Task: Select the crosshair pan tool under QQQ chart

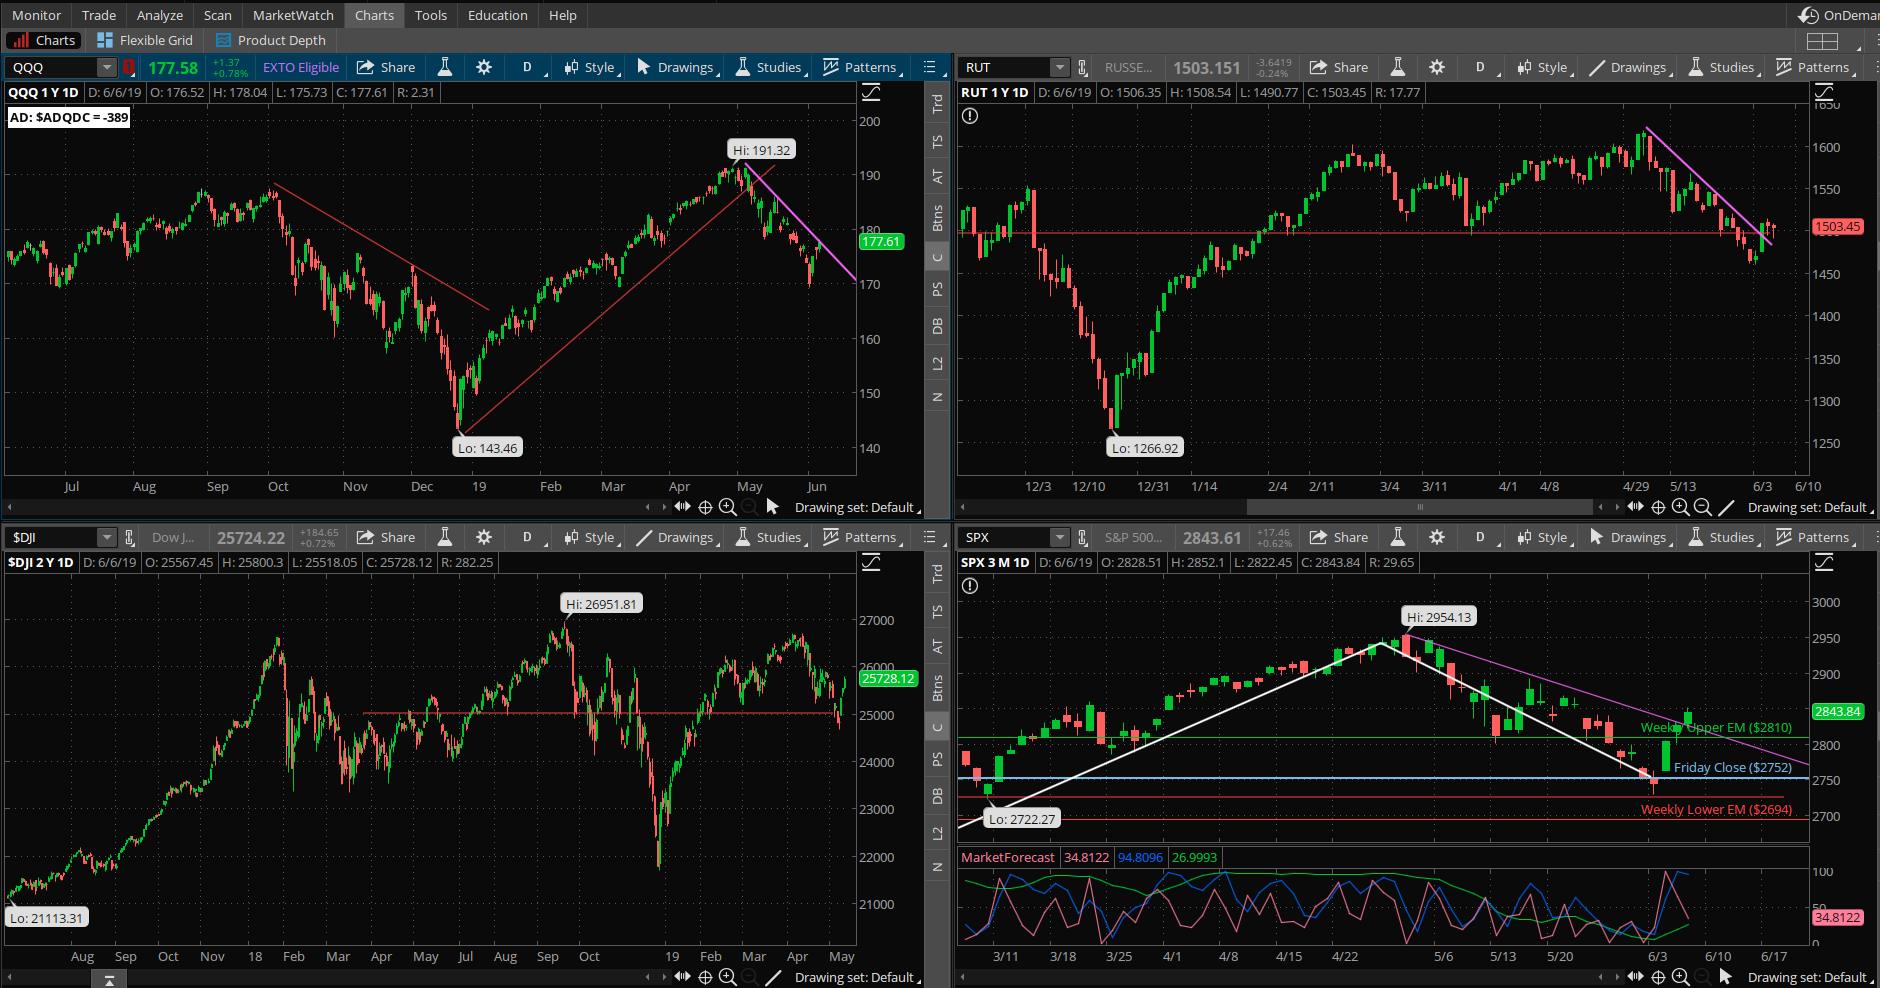Action: coord(705,507)
